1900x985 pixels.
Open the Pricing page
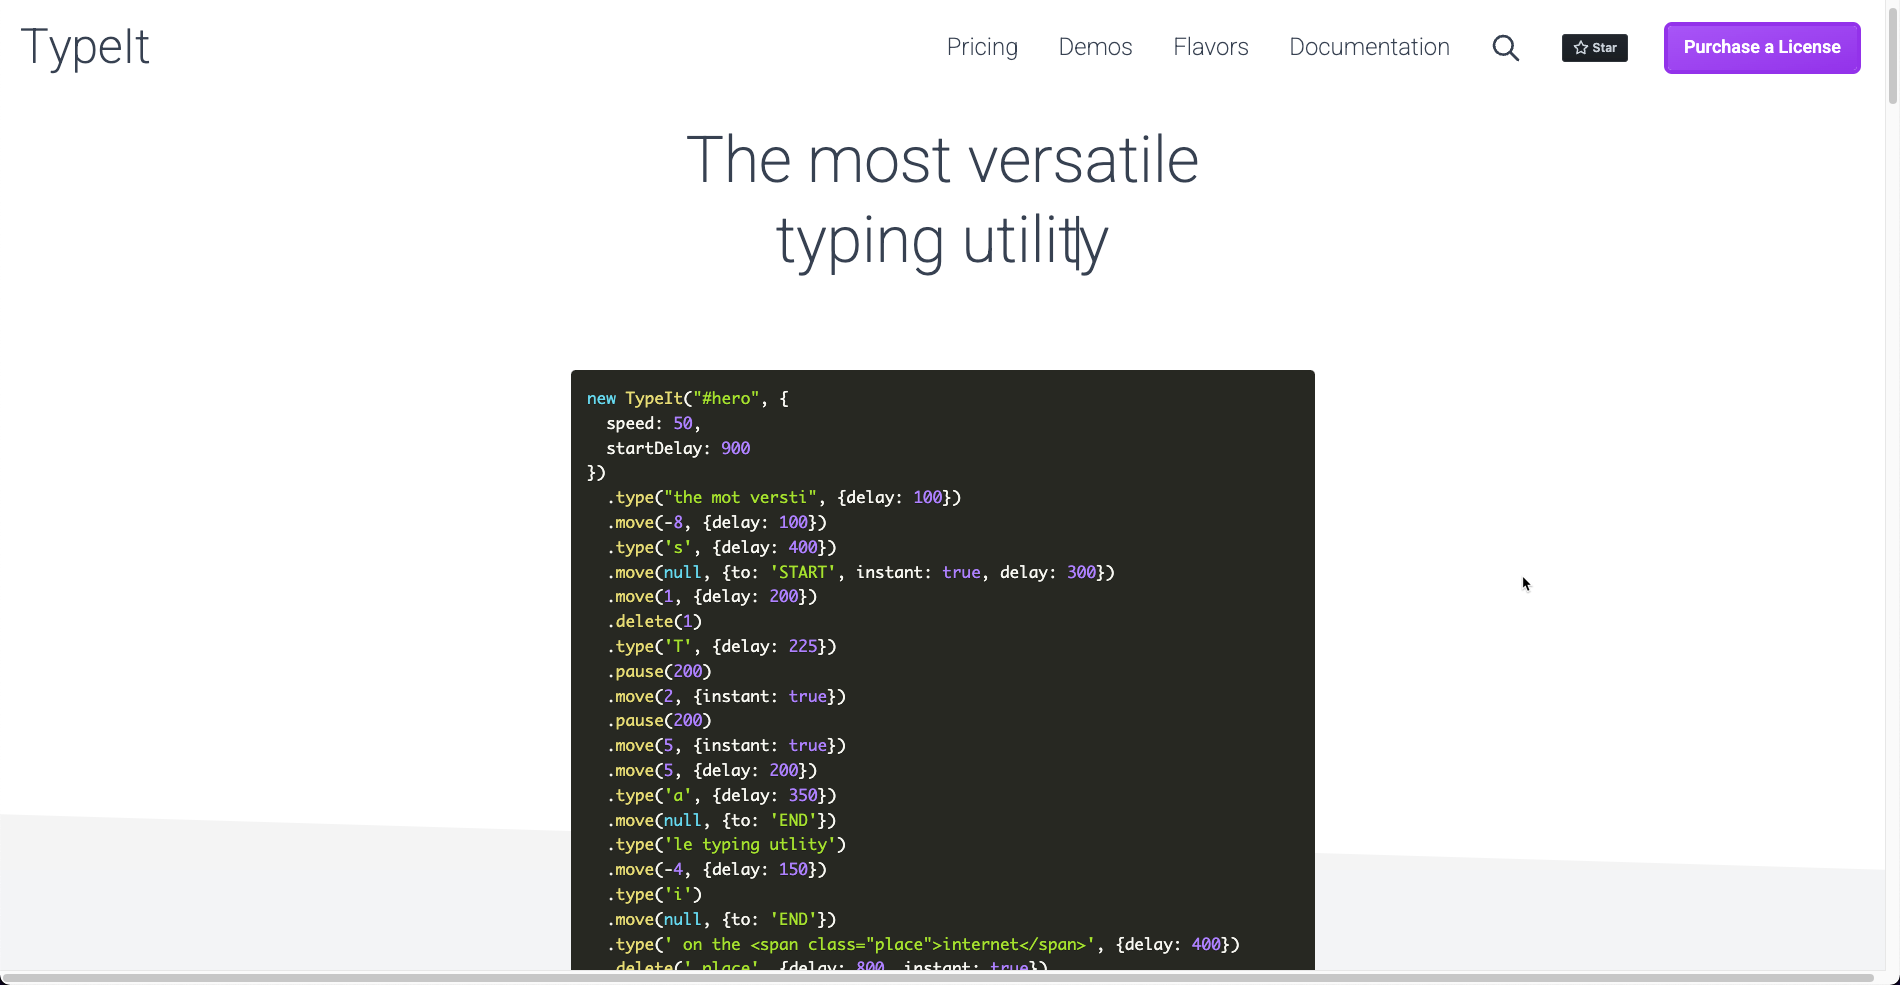pos(982,47)
